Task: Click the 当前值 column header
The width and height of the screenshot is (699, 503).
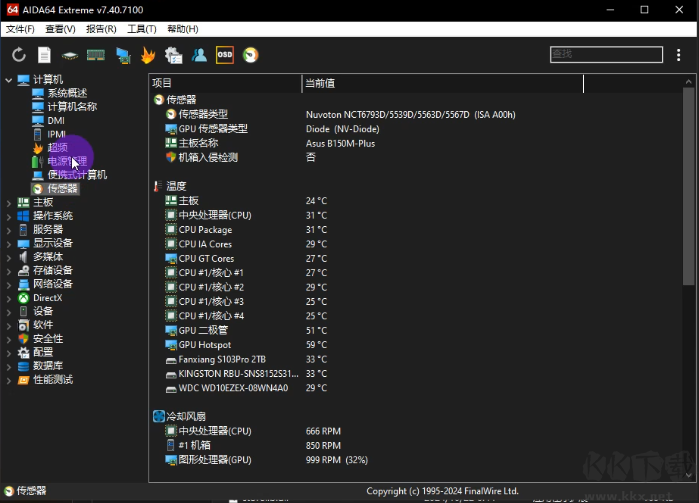Action: [x=443, y=83]
